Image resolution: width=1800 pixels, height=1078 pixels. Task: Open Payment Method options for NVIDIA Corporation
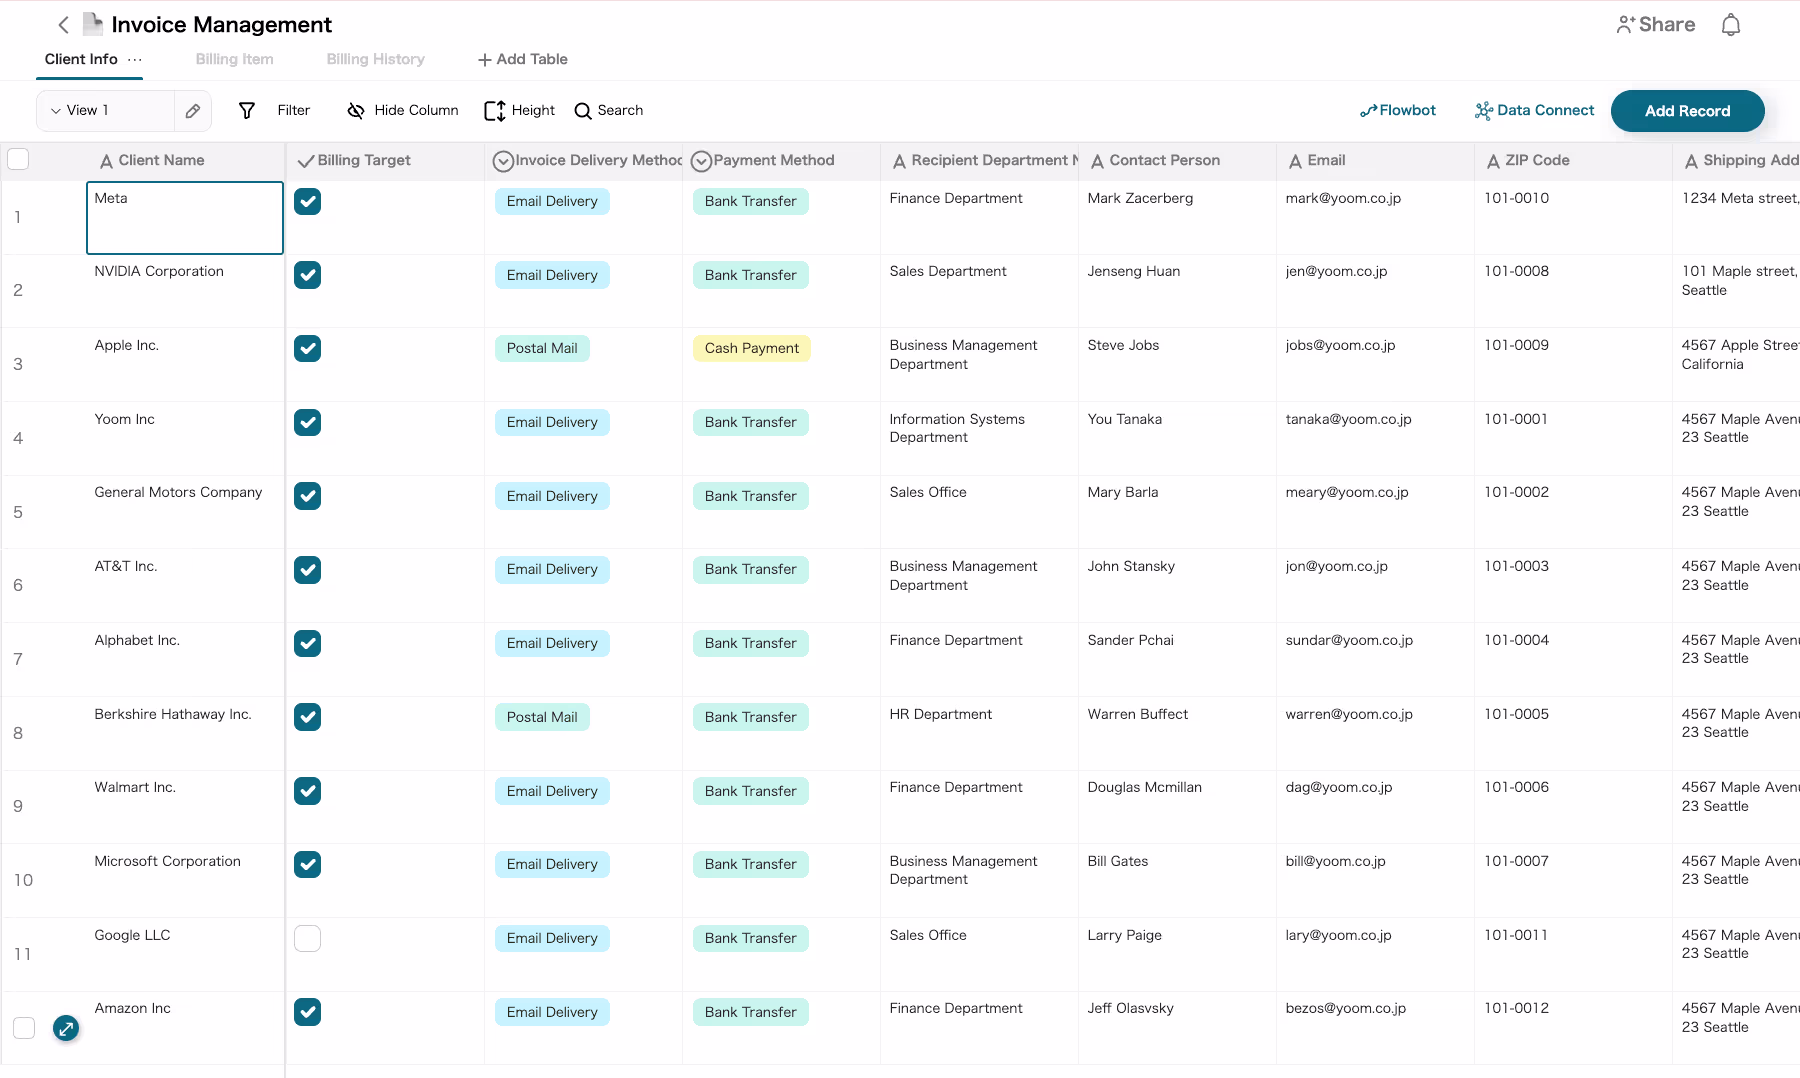tap(750, 275)
